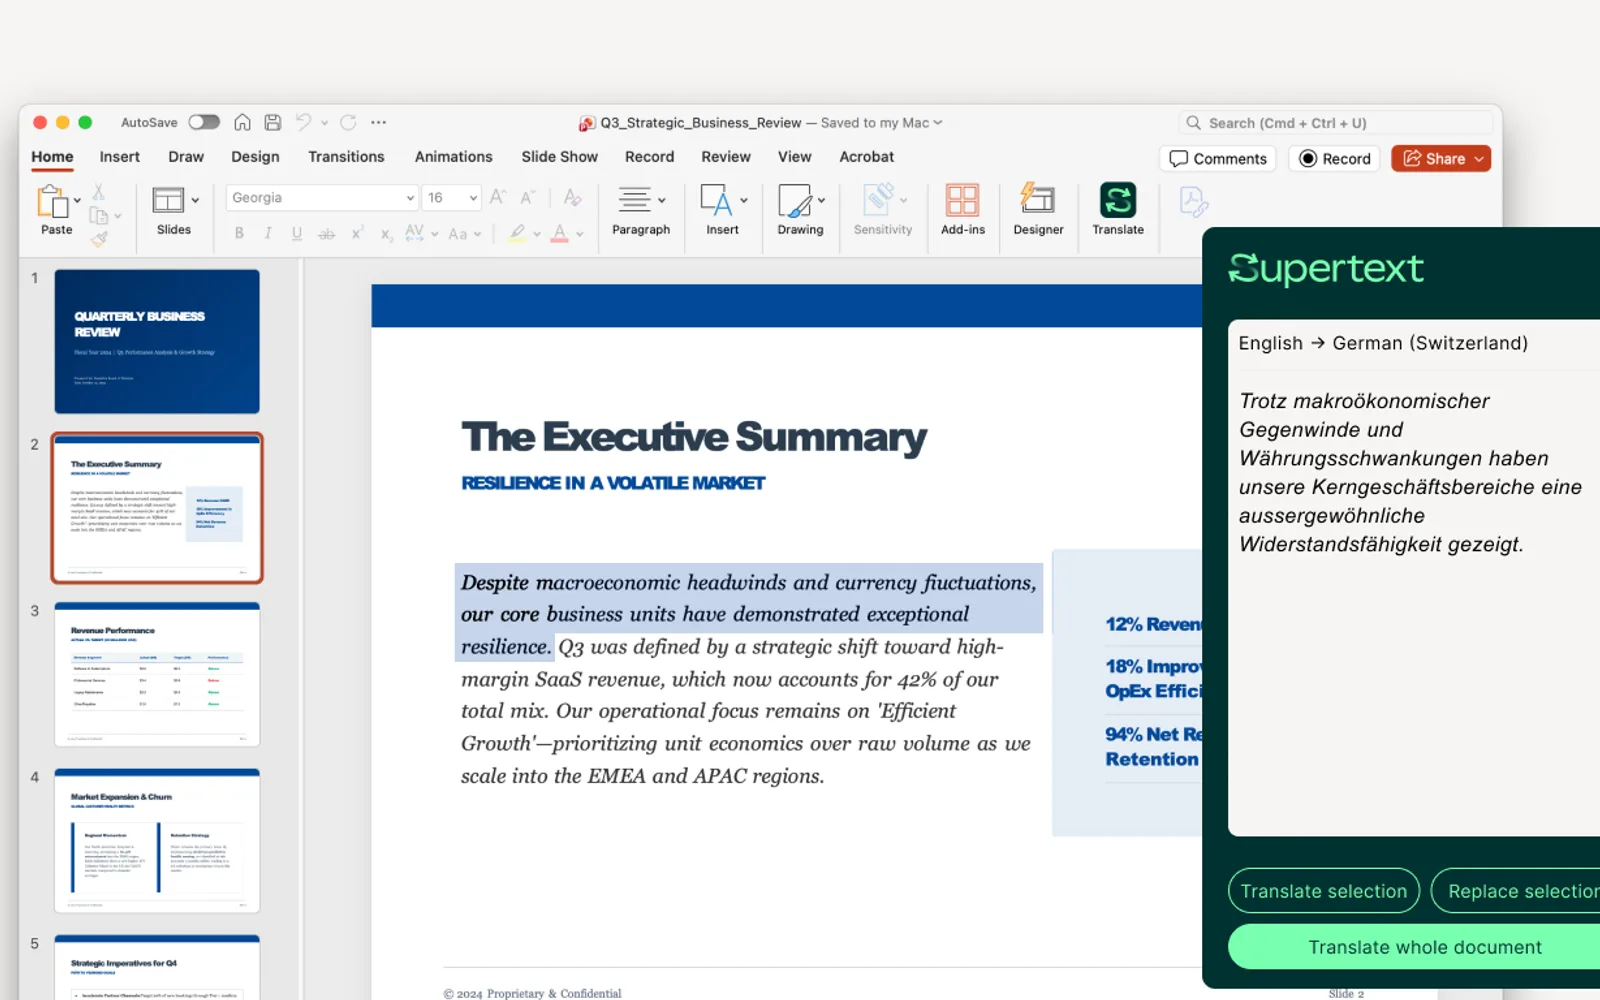Apply Strikethrough formatting
This screenshot has height=1000, width=1600.
(x=326, y=233)
